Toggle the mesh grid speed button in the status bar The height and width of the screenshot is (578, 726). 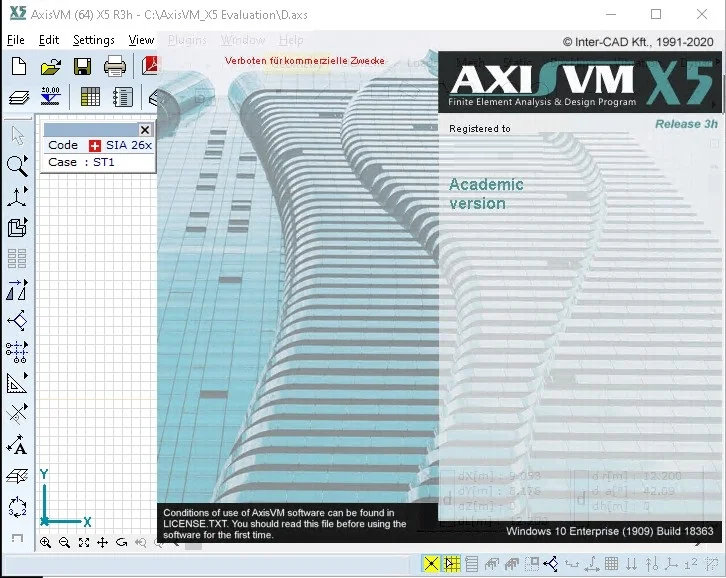tap(611, 563)
